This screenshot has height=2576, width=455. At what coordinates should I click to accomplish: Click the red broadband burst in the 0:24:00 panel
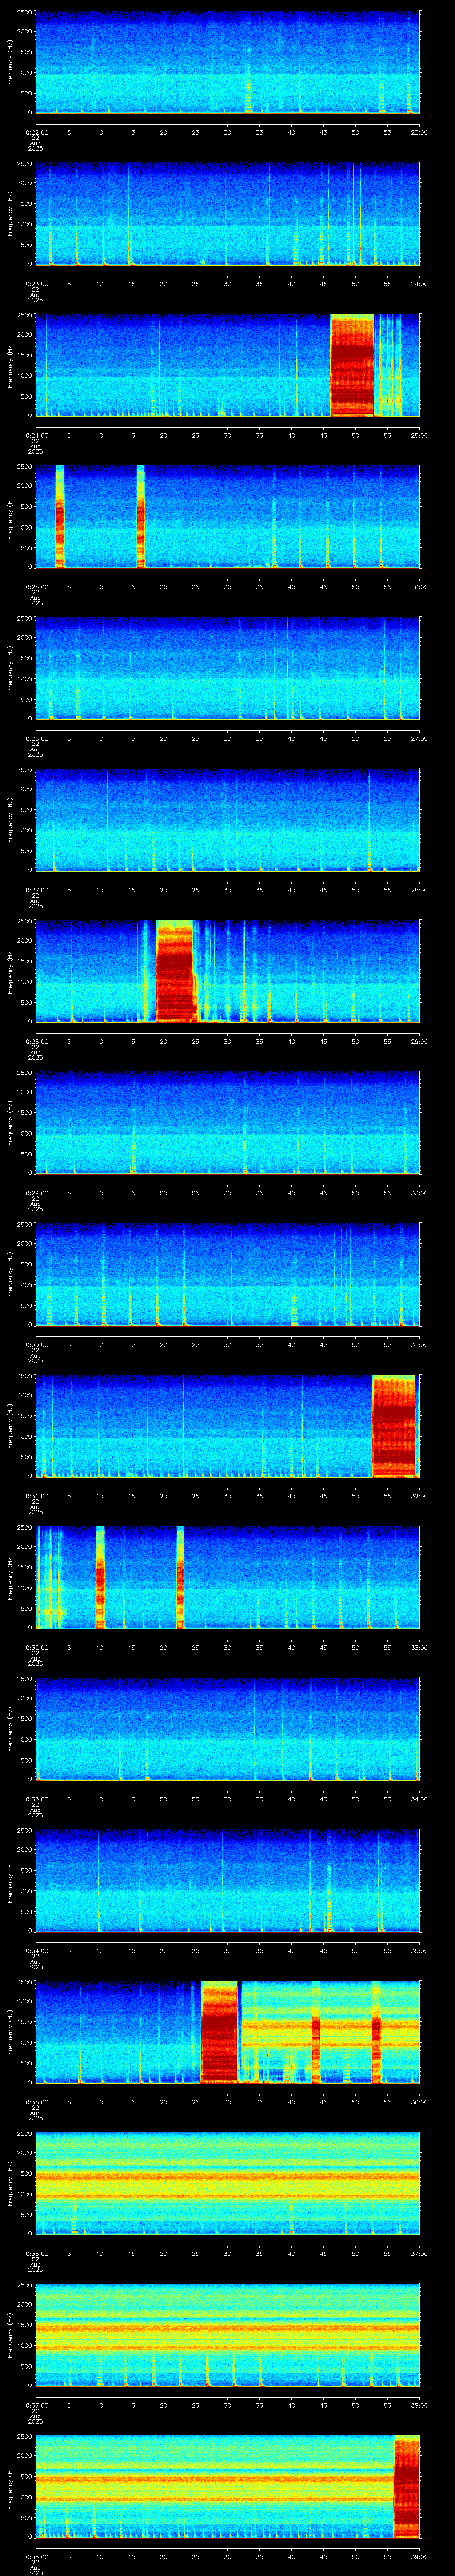coord(352,365)
